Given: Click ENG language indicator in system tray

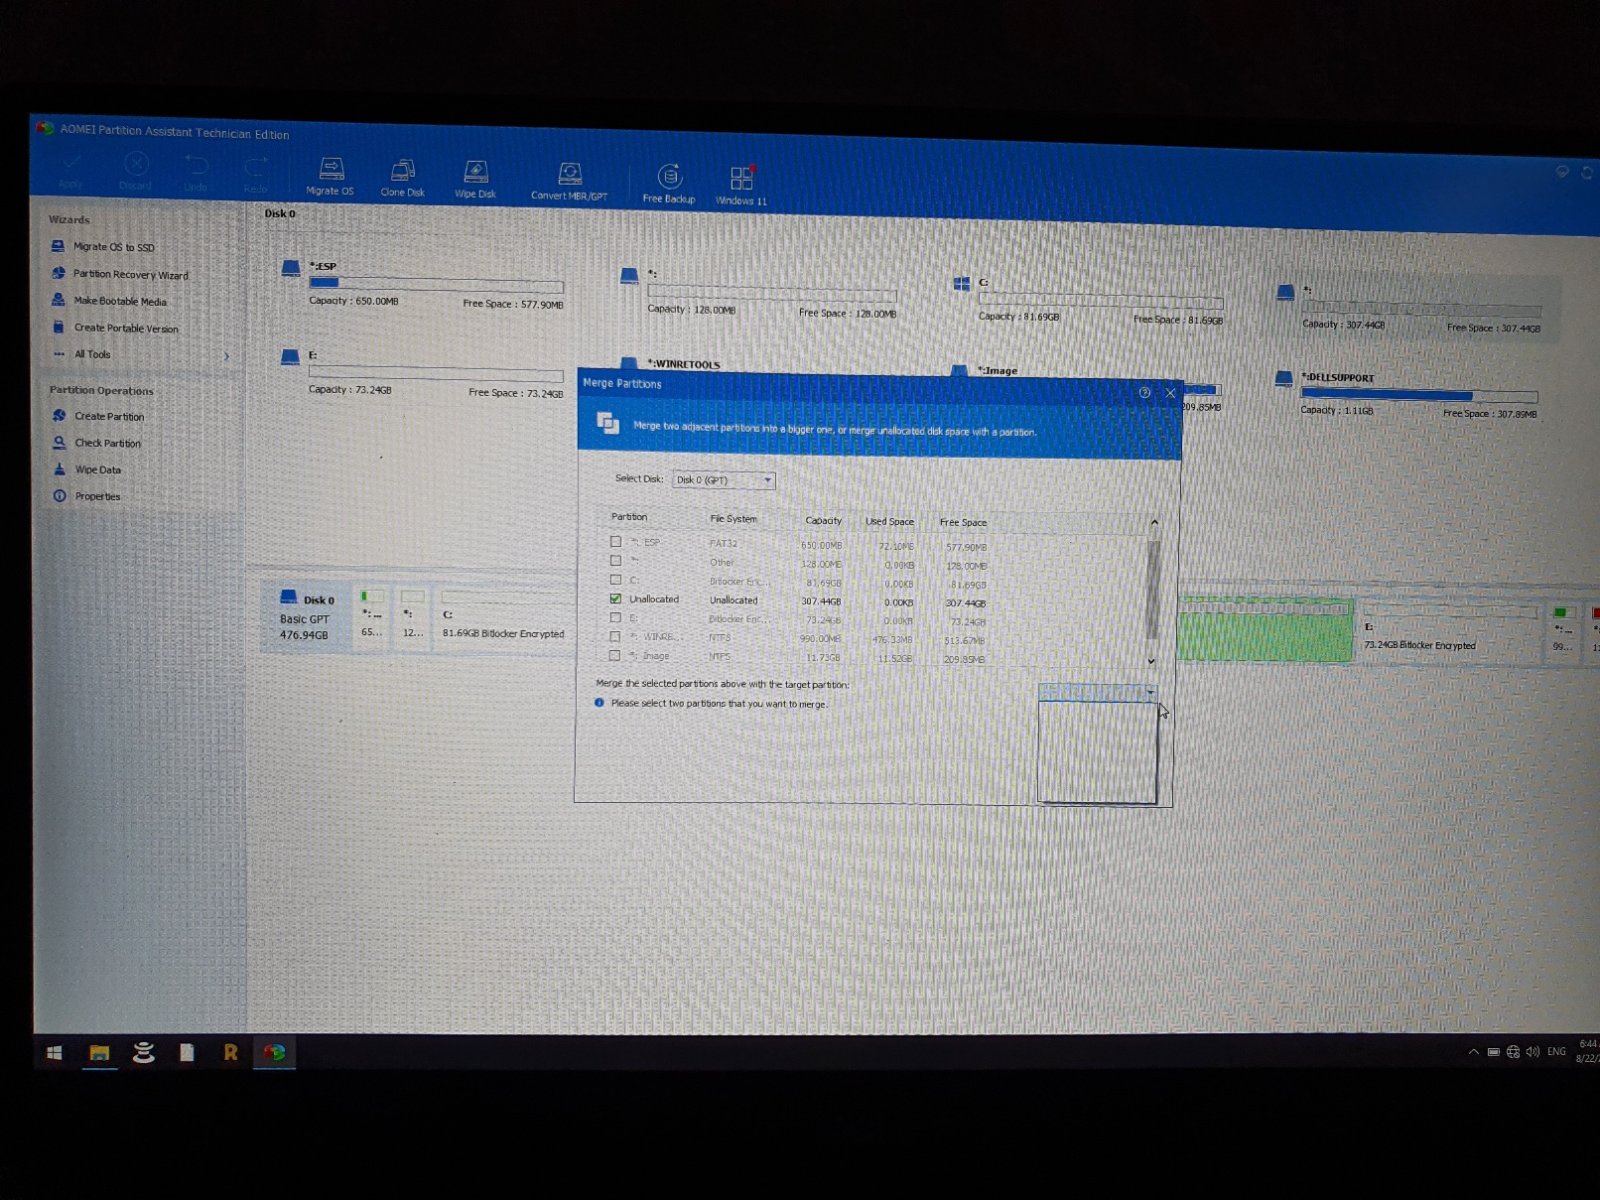Looking at the screenshot, I should [x=1556, y=1052].
